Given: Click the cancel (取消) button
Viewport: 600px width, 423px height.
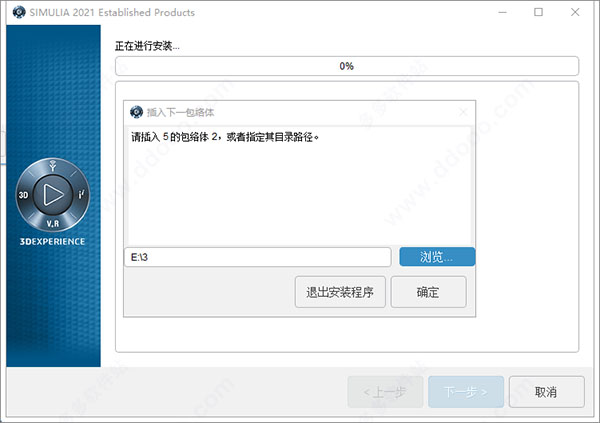Looking at the screenshot, I should tap(546, 392).
